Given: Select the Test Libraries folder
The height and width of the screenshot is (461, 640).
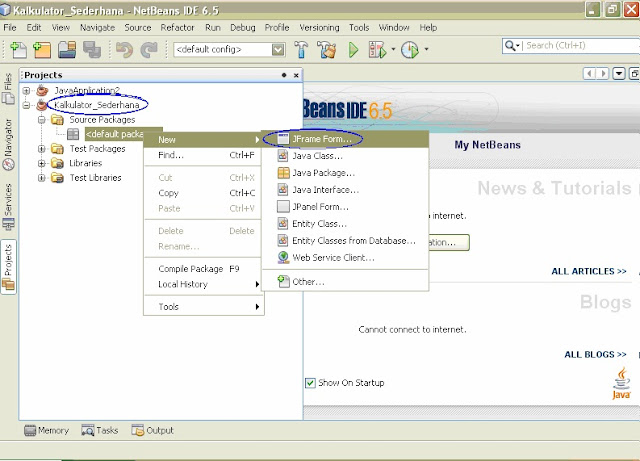Looking at the screenshot, I should (96, 178).
